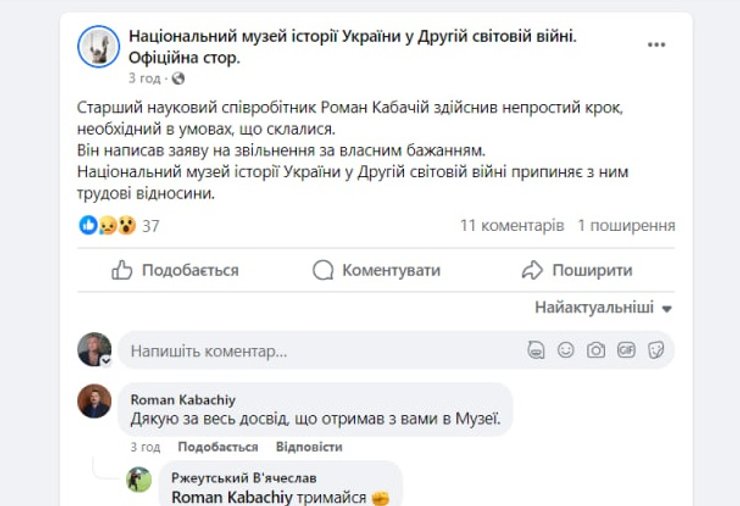This screenshot has width=740, height=506.
Task: Open profile switcher on the comment avatar
Action: pyautogui.click(x=105, y=361)
